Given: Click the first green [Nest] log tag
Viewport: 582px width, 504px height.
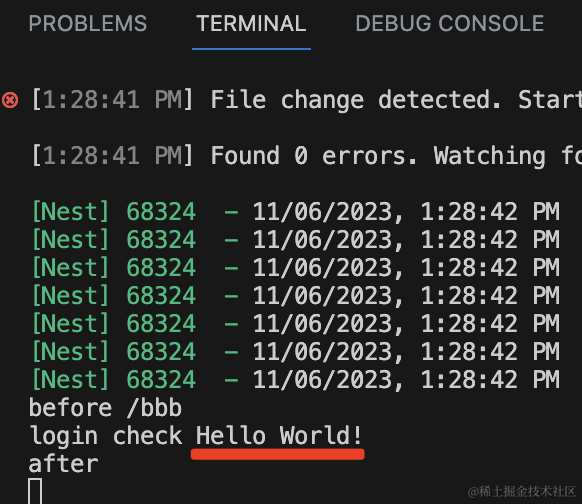Looking at the screenshot, I should coord(71,212).
